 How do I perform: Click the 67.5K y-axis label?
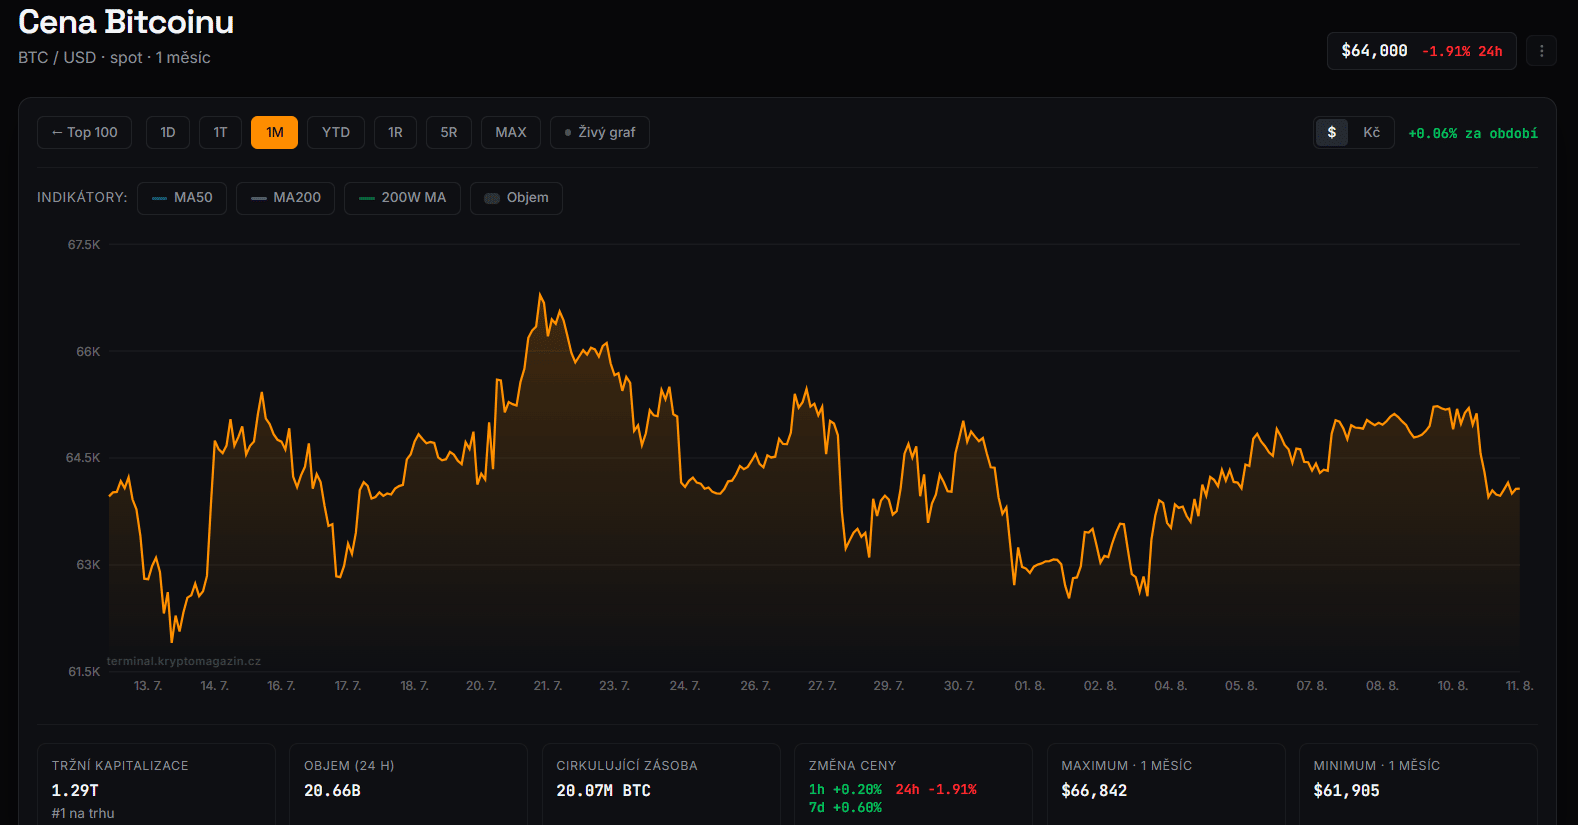(84, 245)
